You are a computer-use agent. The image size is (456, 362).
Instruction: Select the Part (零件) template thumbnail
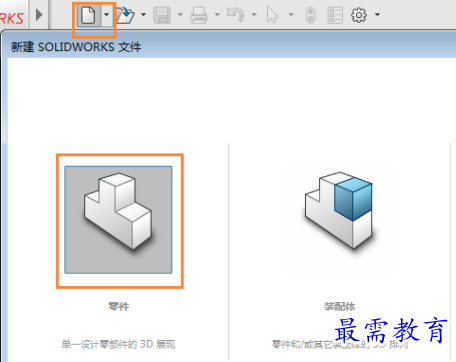[118, 220]
